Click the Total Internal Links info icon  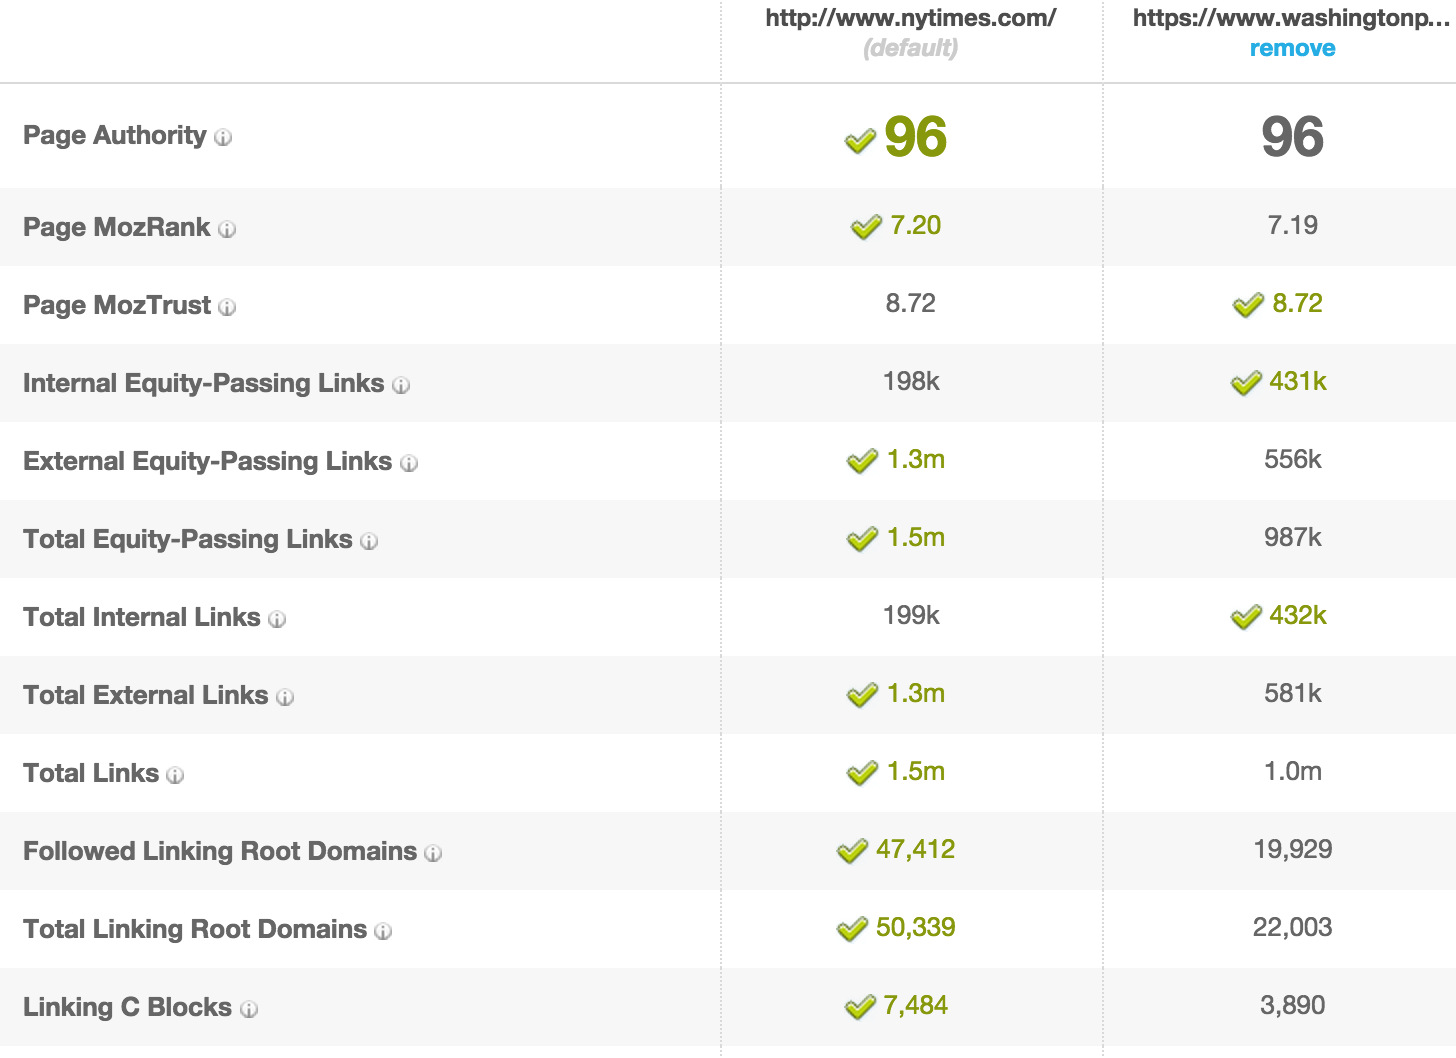point(277,620)
